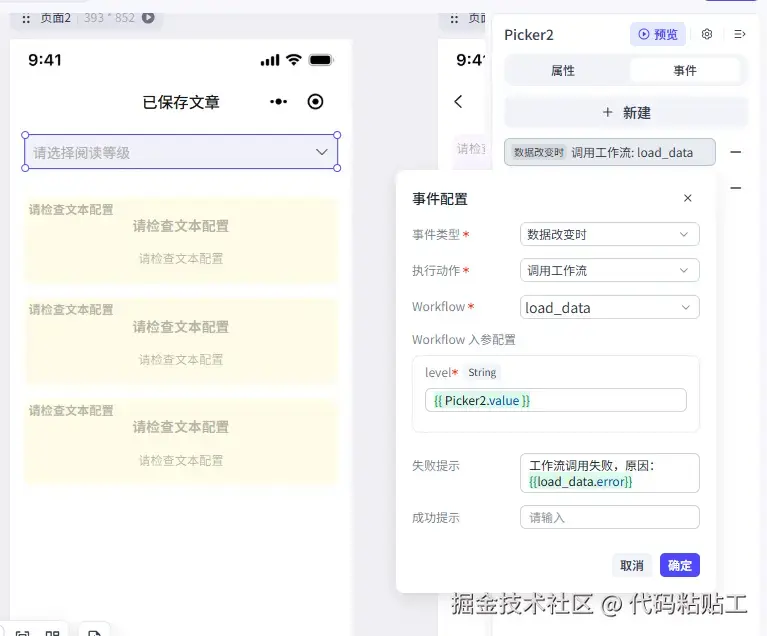Click the 已保存文章 page title

tap(181, 102)
